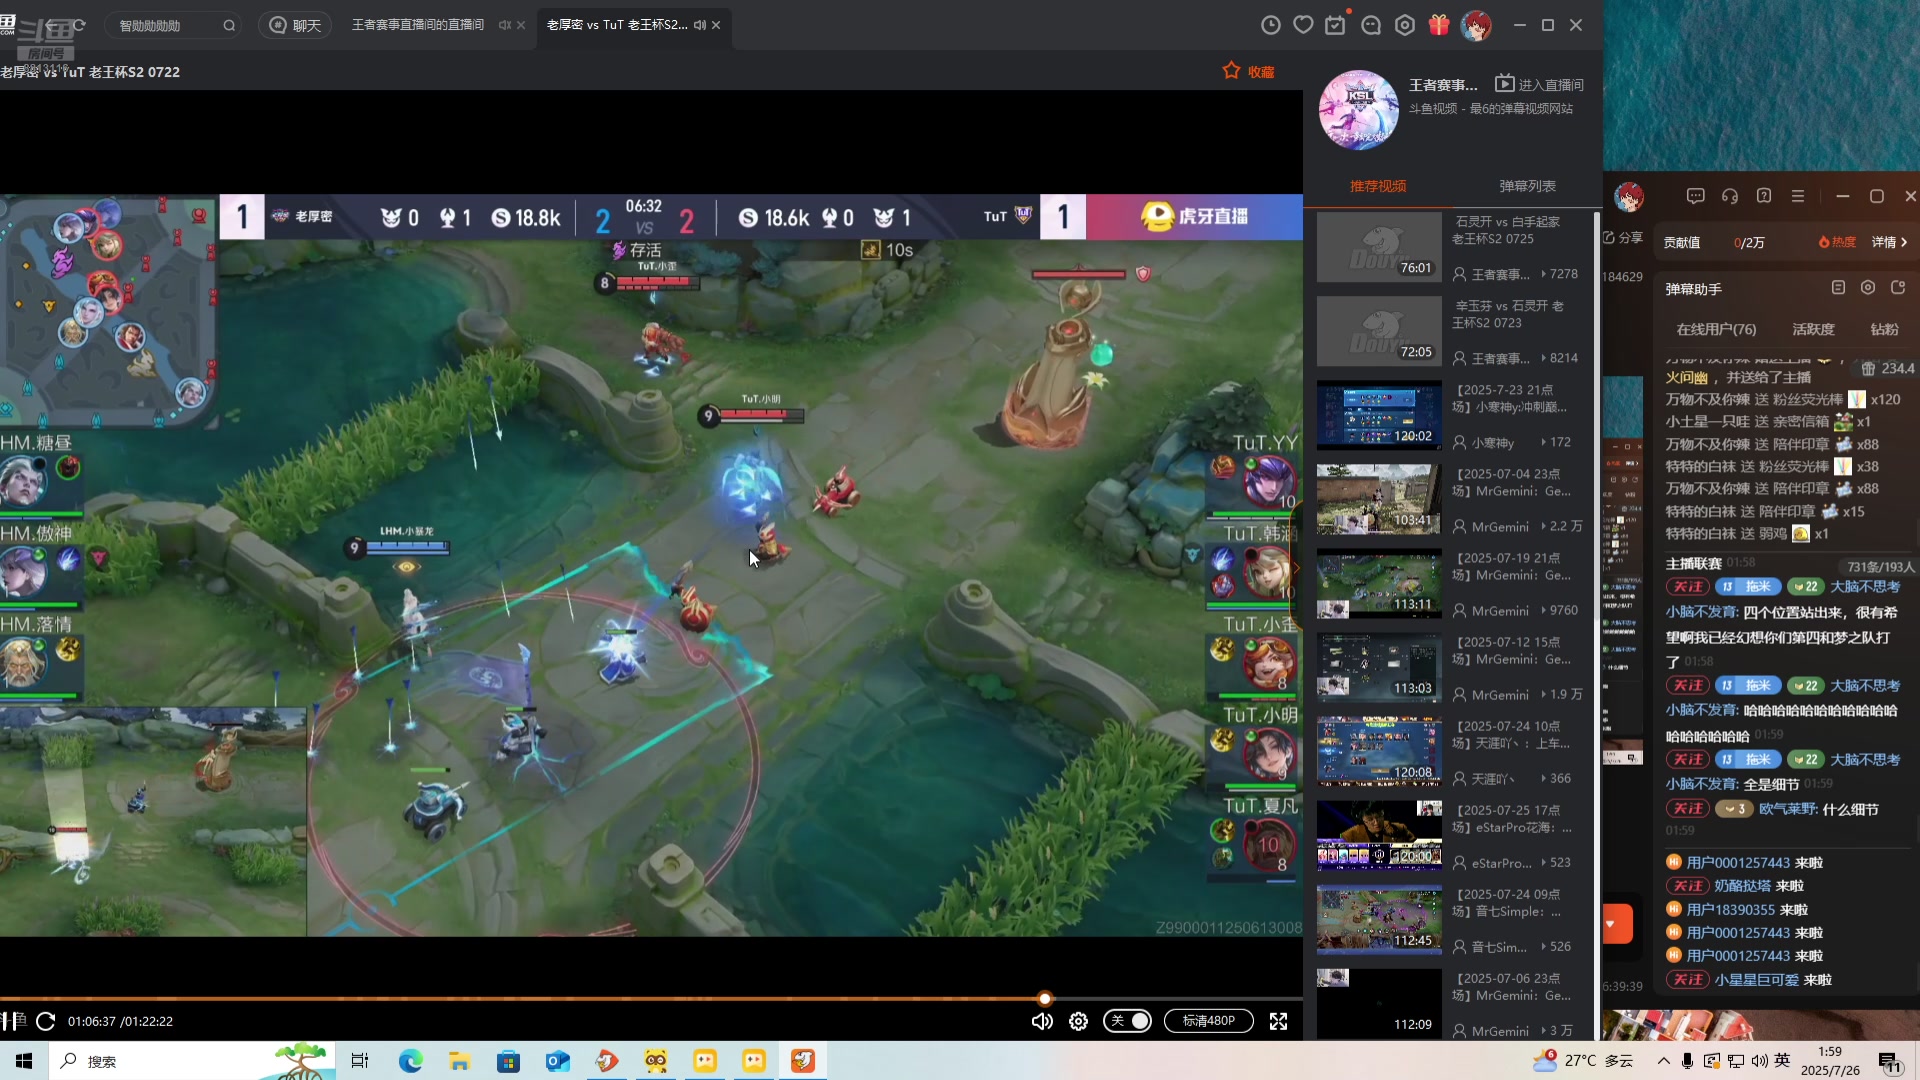
Task: Expand 详情 details chevron
Action: tap(1890, 242)
